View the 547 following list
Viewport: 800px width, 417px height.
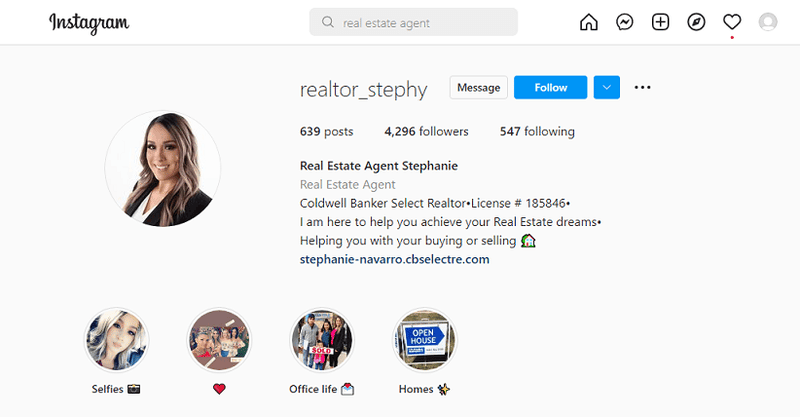tap(537, 132)
